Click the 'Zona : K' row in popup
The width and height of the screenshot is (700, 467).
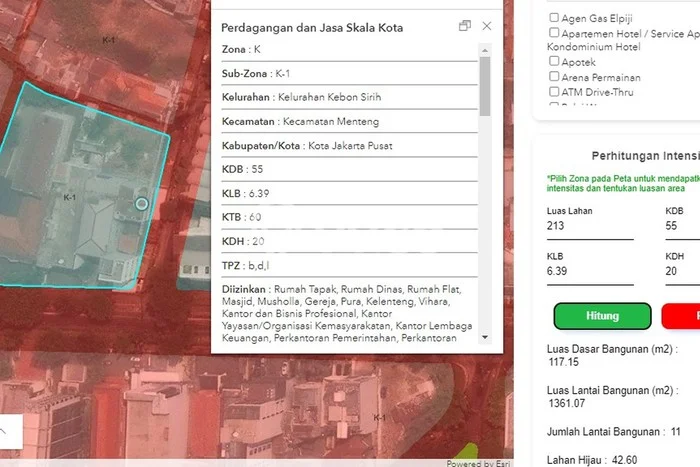[349, 50]
